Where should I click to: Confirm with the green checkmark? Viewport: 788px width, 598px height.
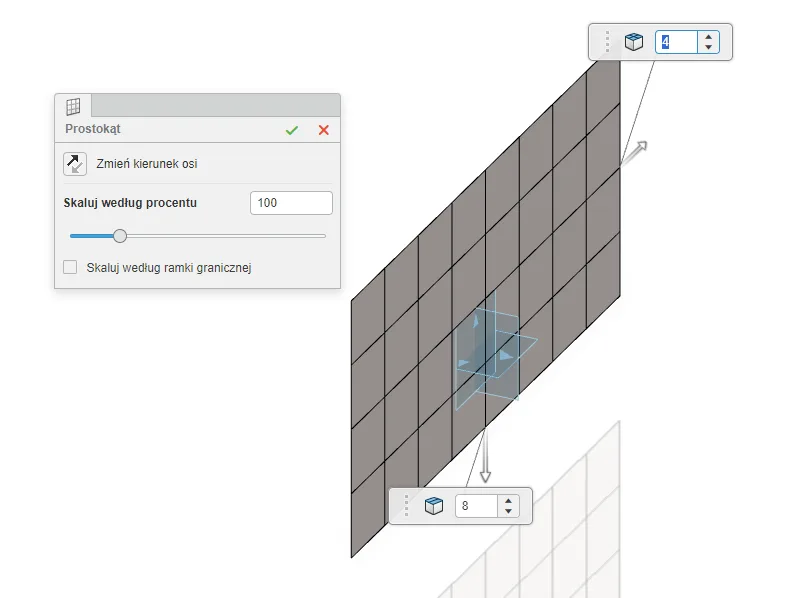291,130
